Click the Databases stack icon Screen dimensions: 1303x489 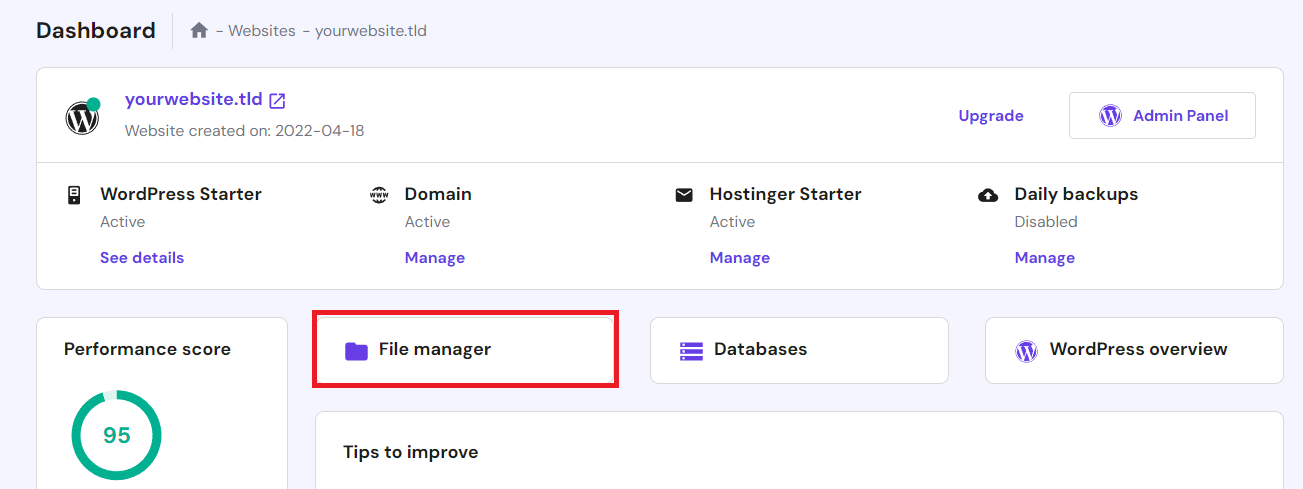(691, 350)
